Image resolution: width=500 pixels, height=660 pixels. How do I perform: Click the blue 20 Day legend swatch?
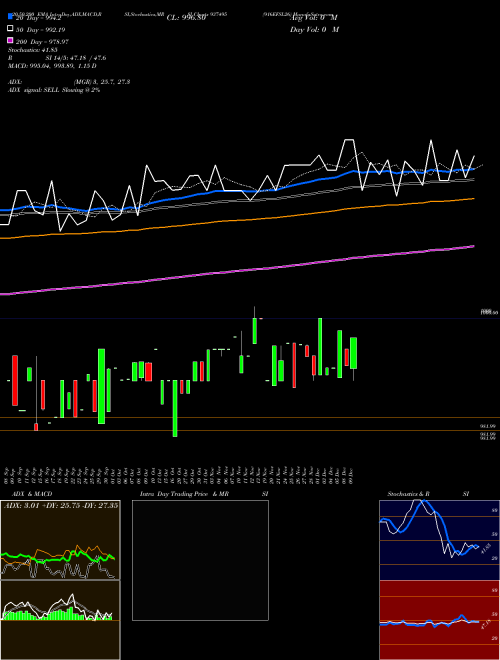point(10,17)
